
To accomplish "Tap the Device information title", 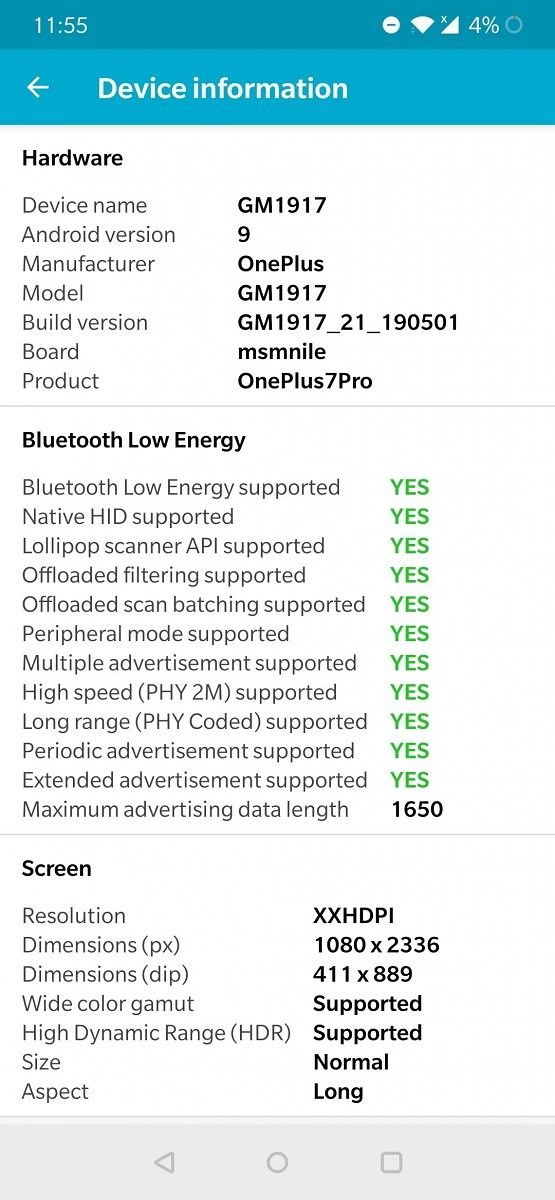I will tap(223, 88).
